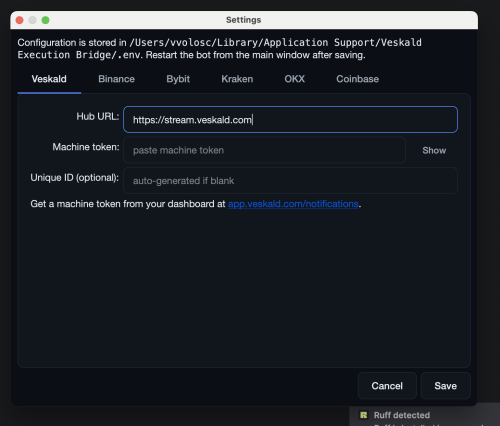Go to the Kraken tab
Image resolution: width=500 pixels, height=426 pixels.
tap(237, 79)
